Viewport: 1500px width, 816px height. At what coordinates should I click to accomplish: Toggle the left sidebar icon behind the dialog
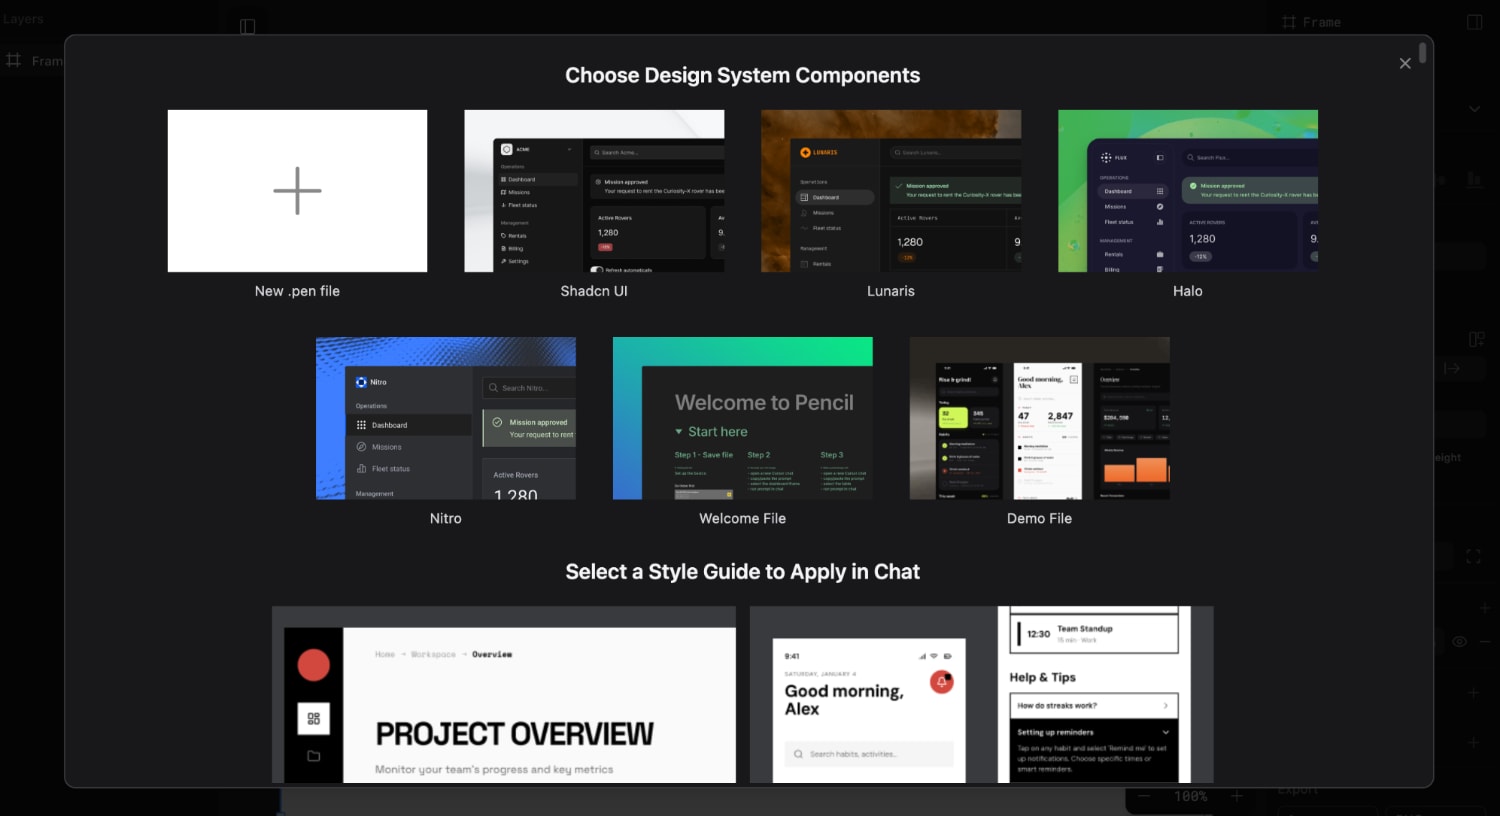[248, 26]
